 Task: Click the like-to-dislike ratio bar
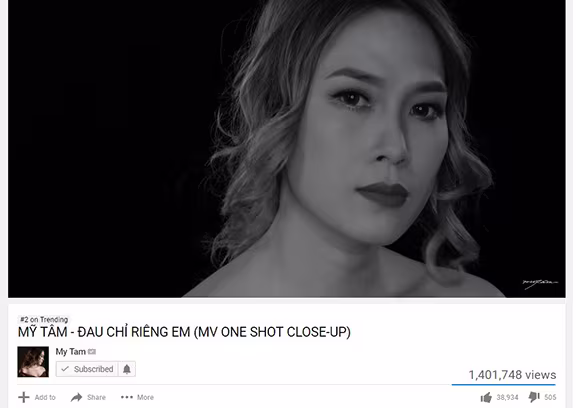pos(504,384)
